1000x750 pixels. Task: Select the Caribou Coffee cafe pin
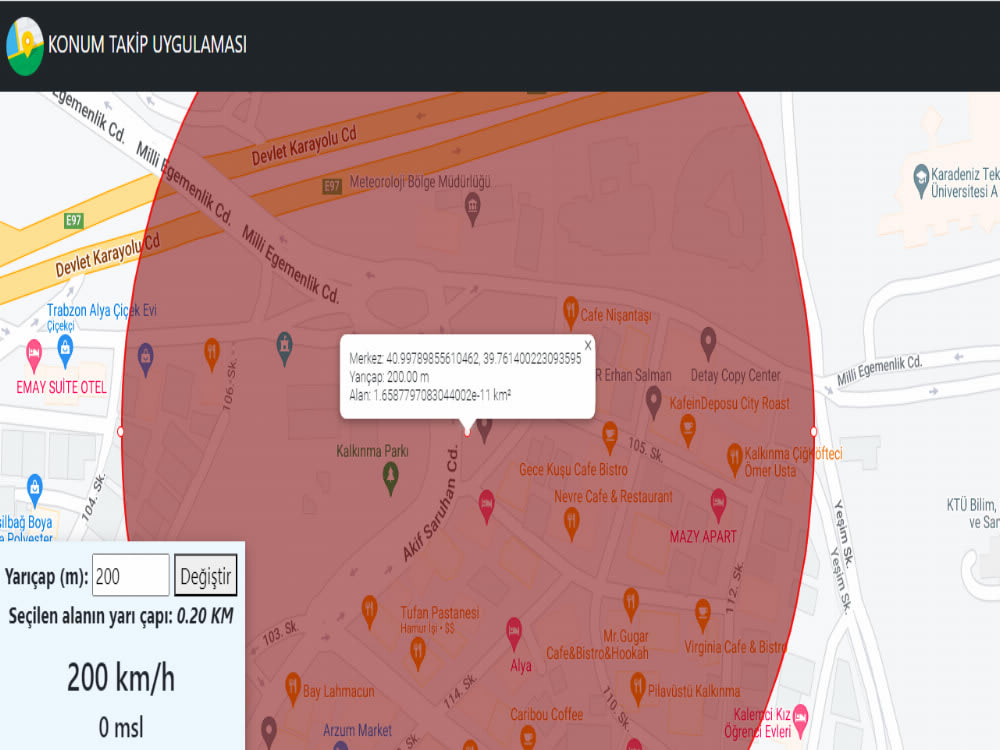point(528,737)
